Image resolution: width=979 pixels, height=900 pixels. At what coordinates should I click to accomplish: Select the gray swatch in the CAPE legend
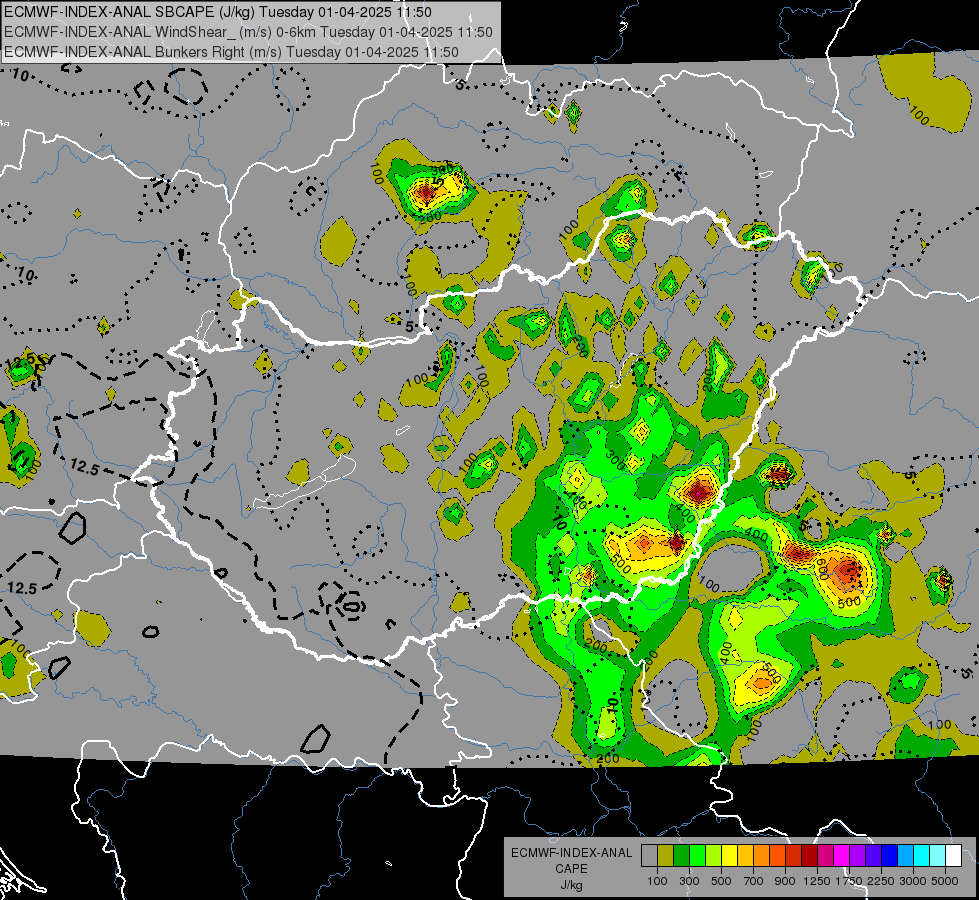pyautogui.click(x=649, y=856)
